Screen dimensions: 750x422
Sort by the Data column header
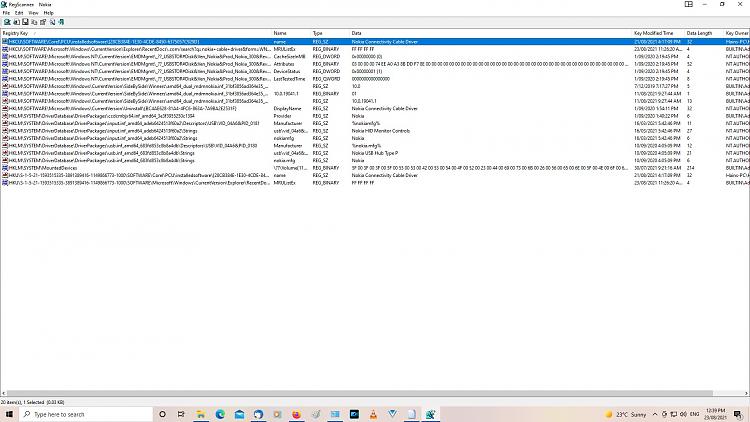tap(491, 33)
